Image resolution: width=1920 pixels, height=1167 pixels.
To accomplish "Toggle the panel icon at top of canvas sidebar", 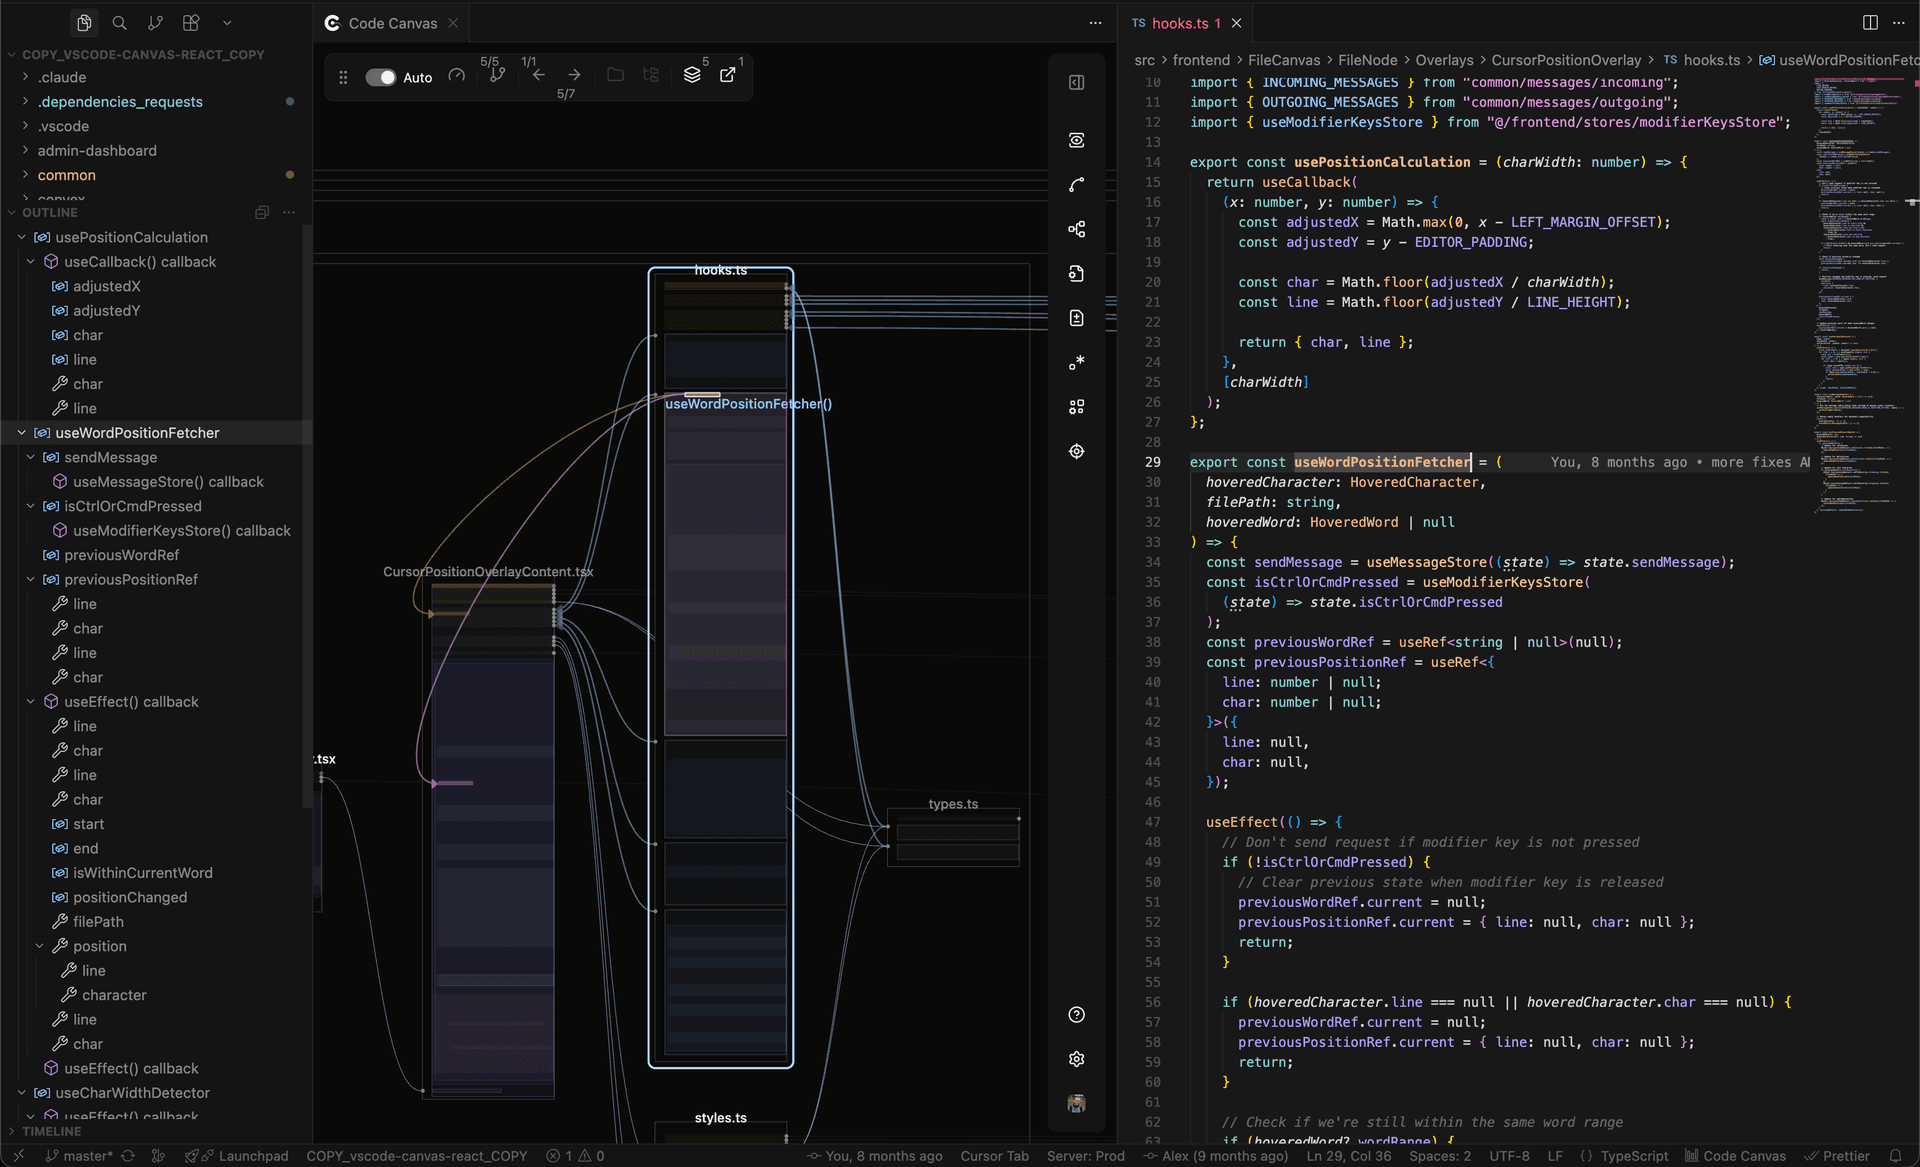I will [1076, 83].
